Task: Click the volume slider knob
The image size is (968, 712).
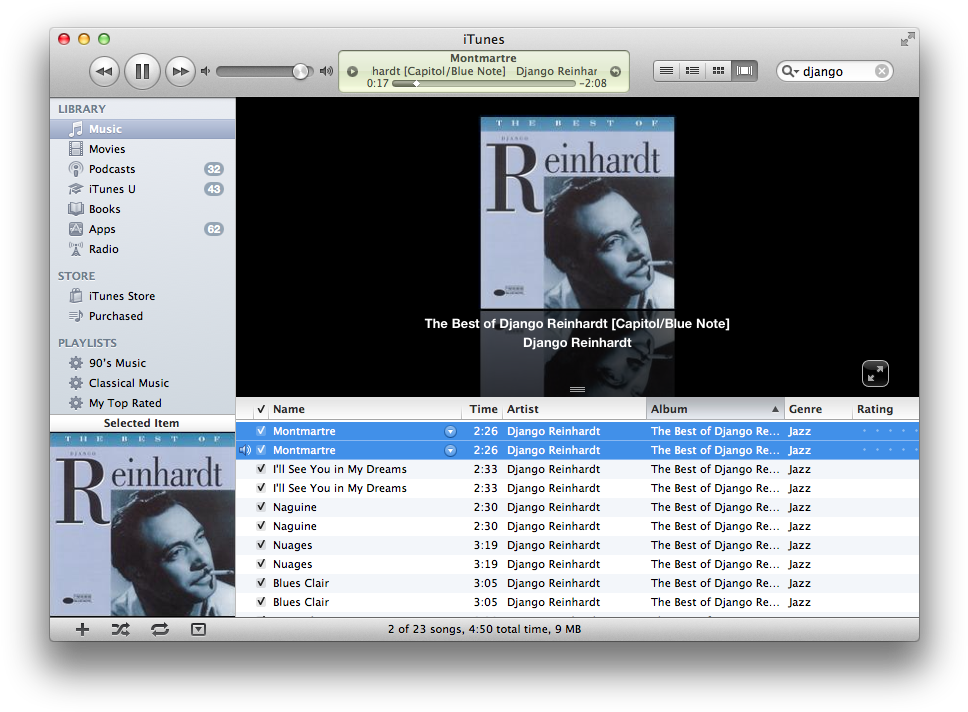Action: [301, 72]
